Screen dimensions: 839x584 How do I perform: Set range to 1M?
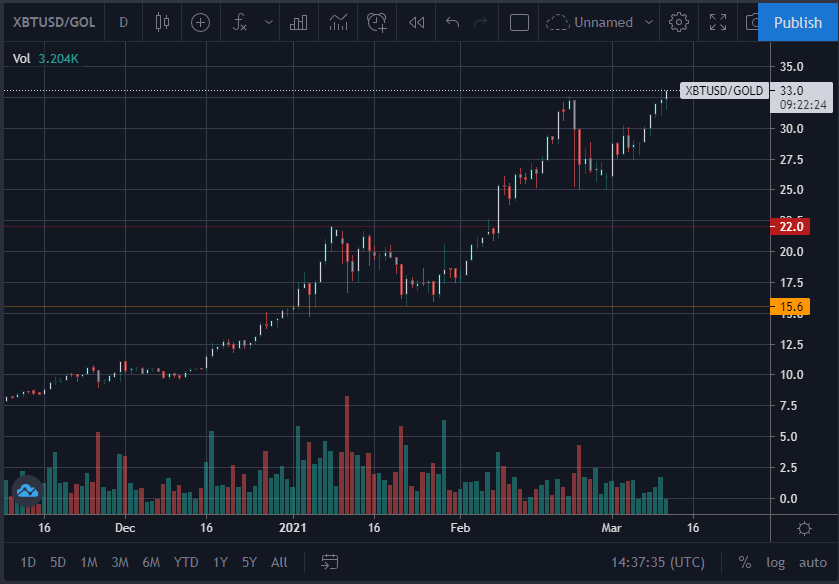(x=89, y=562)
